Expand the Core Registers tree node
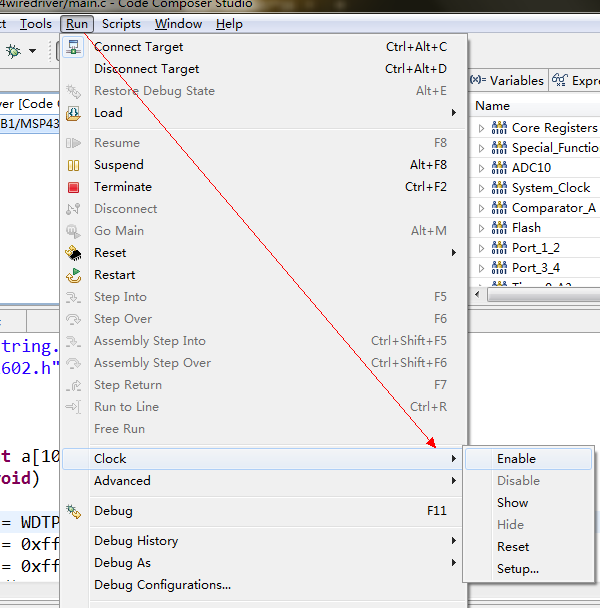Image resolution: width=600 pixels, height=608 pixels. coord(481,128)
